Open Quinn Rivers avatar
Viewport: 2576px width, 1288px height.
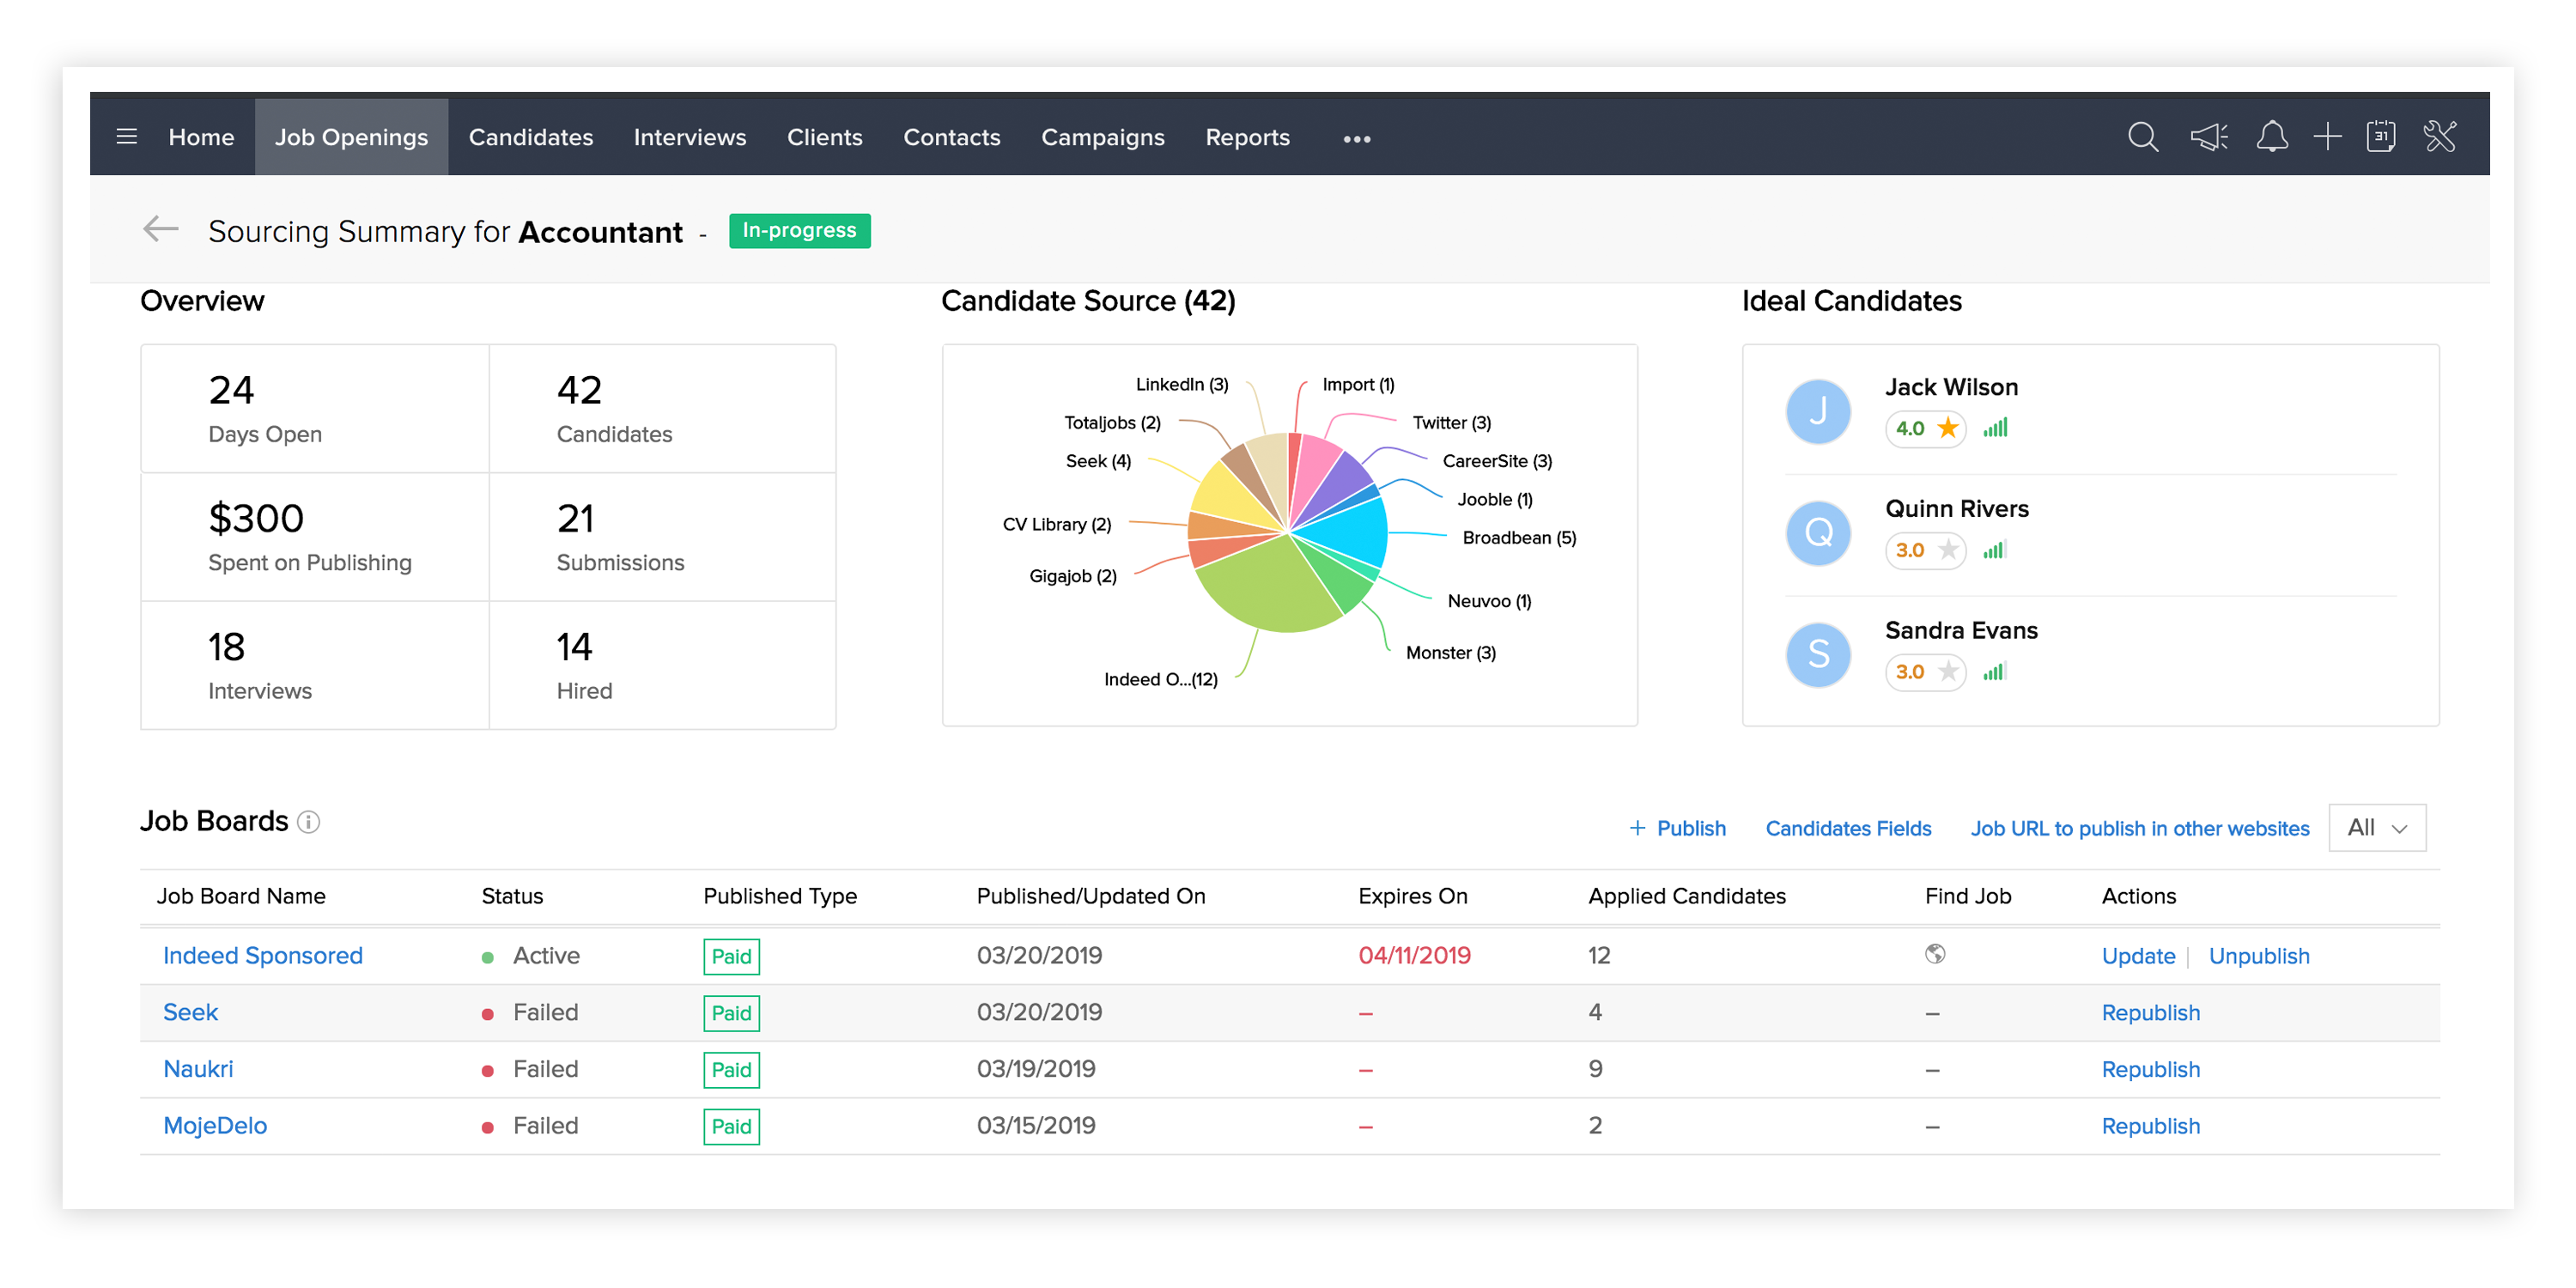pyautogui.click(x=1818, y=532)
